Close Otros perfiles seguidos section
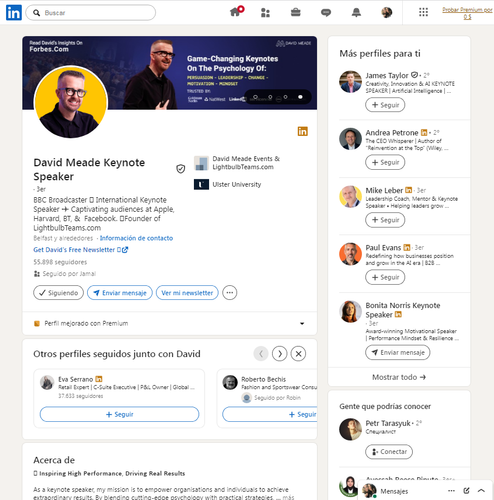 coord(298,354)
